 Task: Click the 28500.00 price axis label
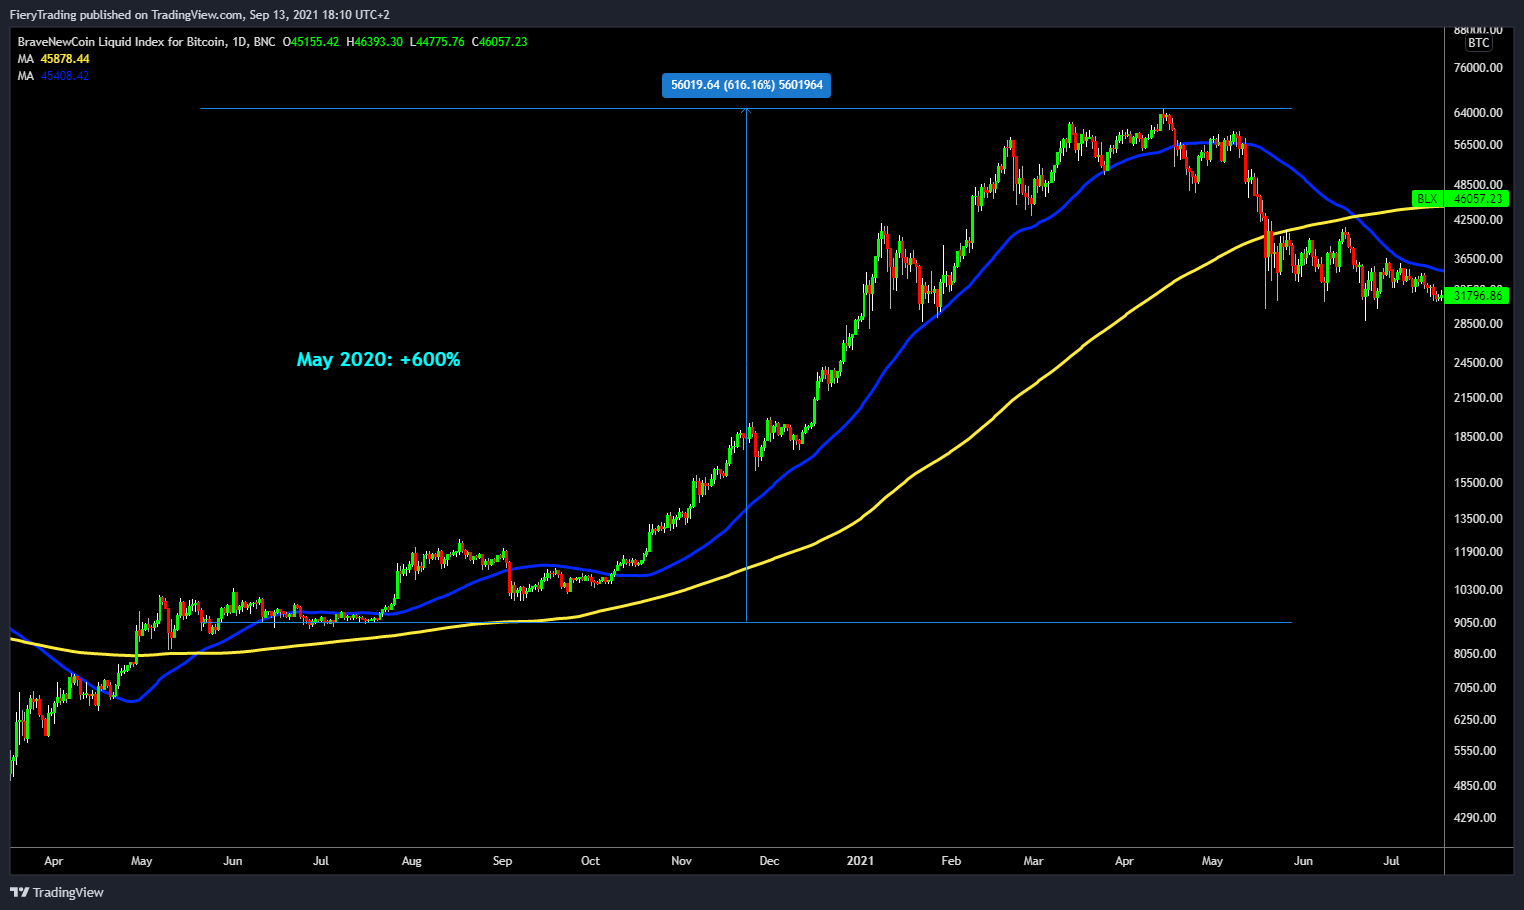[x=1478, y=324]
